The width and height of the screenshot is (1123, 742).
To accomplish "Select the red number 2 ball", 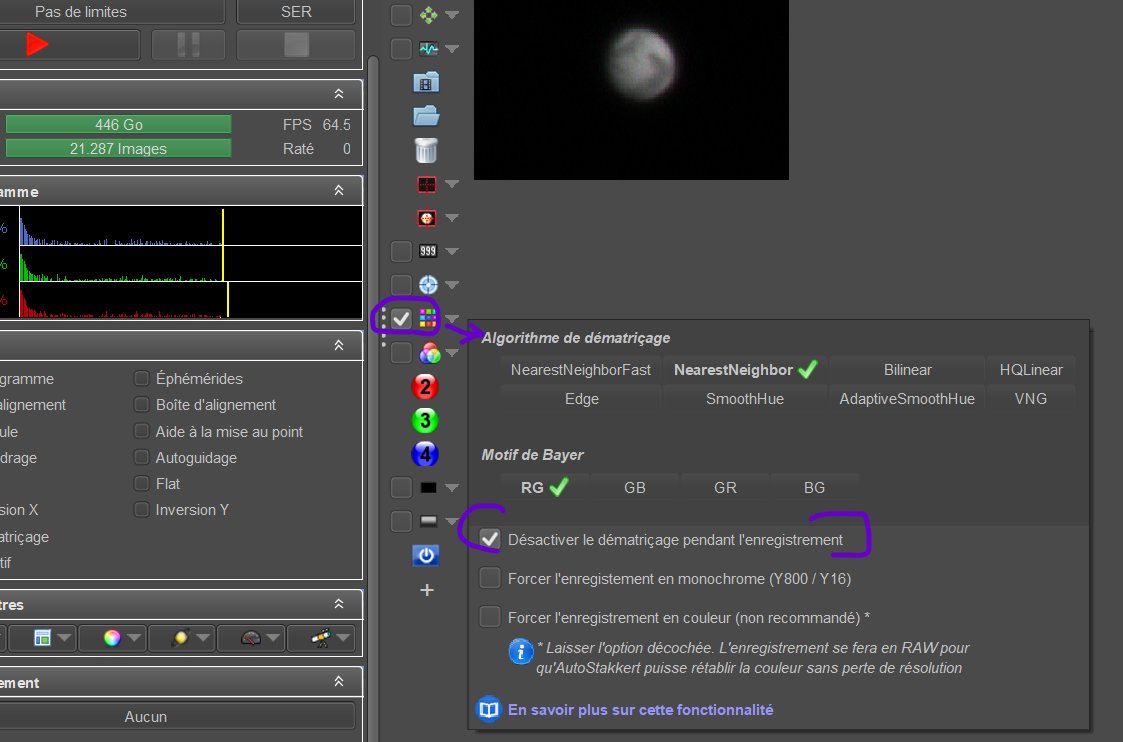I will pos(425,387).
